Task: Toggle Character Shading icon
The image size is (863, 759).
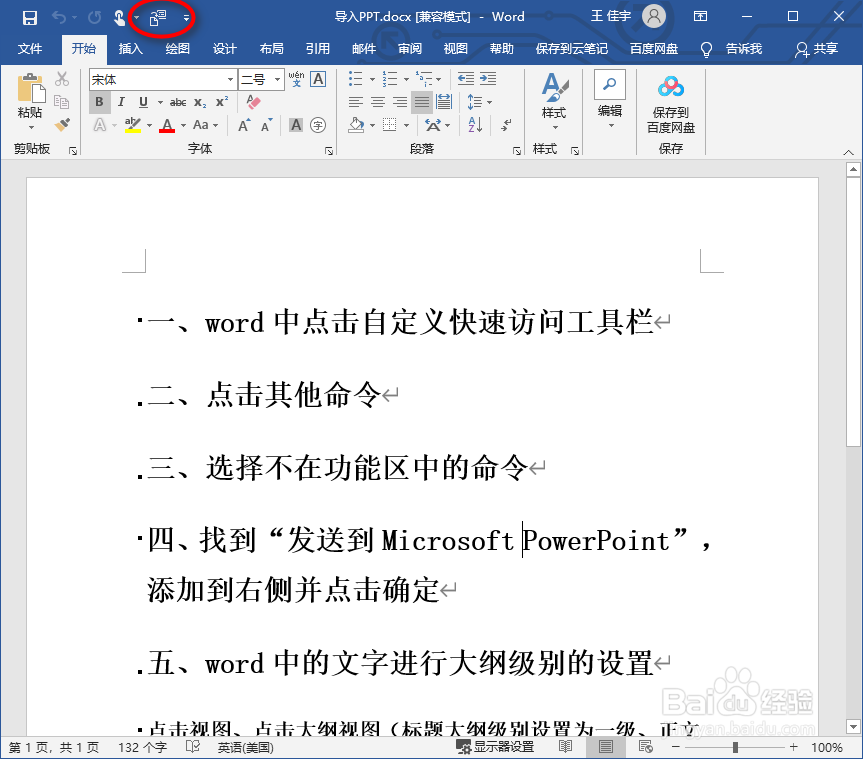Action: pos(296,125)
